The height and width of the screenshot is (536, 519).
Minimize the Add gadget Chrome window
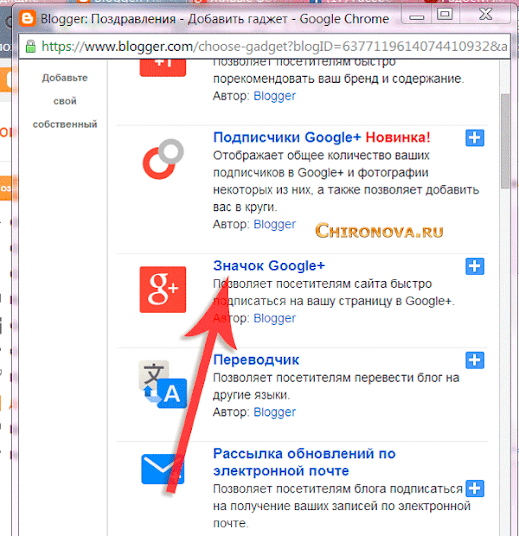coord(416,16)
